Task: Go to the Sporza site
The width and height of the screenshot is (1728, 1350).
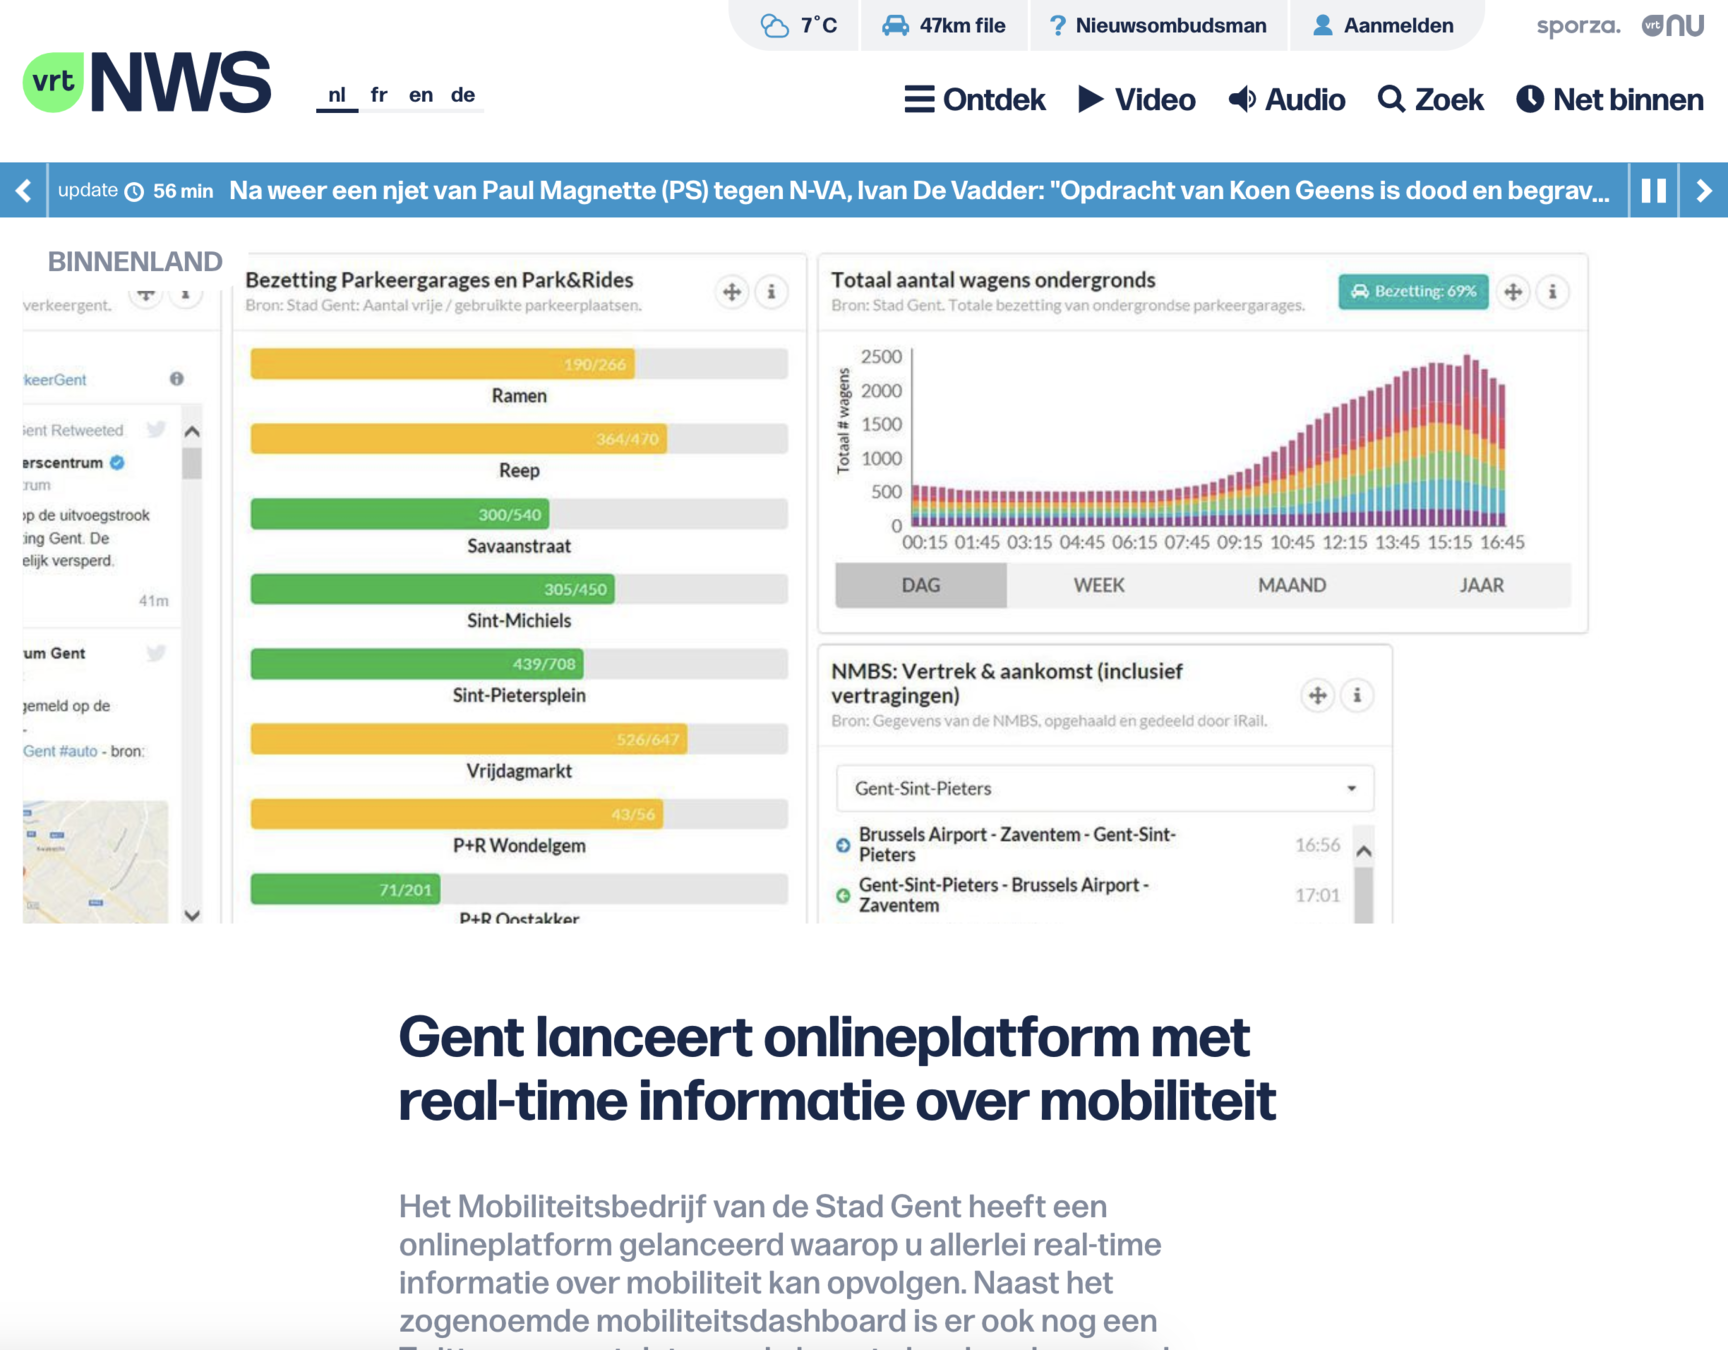Action: pos(1578,26)
